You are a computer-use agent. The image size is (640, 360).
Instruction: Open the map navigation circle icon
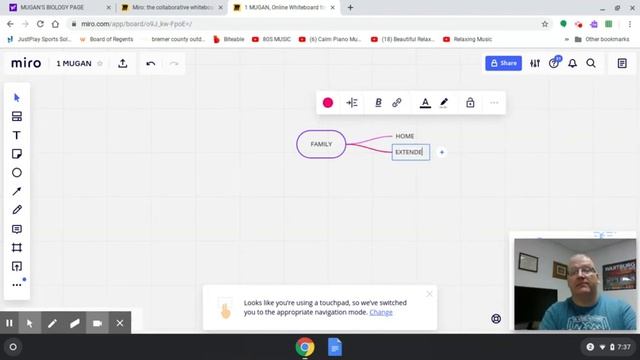[x=496, y=319]
